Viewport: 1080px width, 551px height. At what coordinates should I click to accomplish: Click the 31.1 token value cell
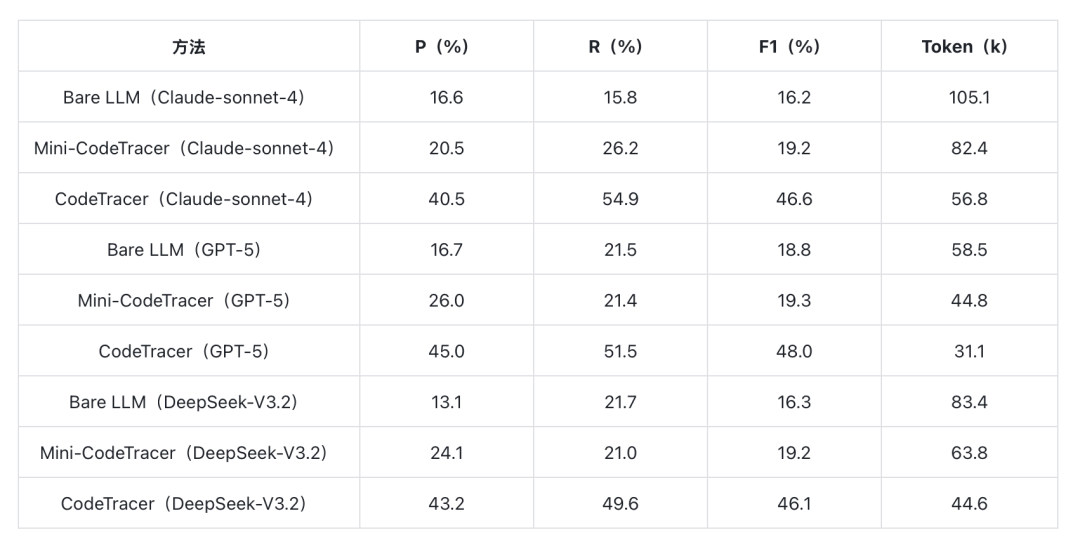tap(968, 352)
